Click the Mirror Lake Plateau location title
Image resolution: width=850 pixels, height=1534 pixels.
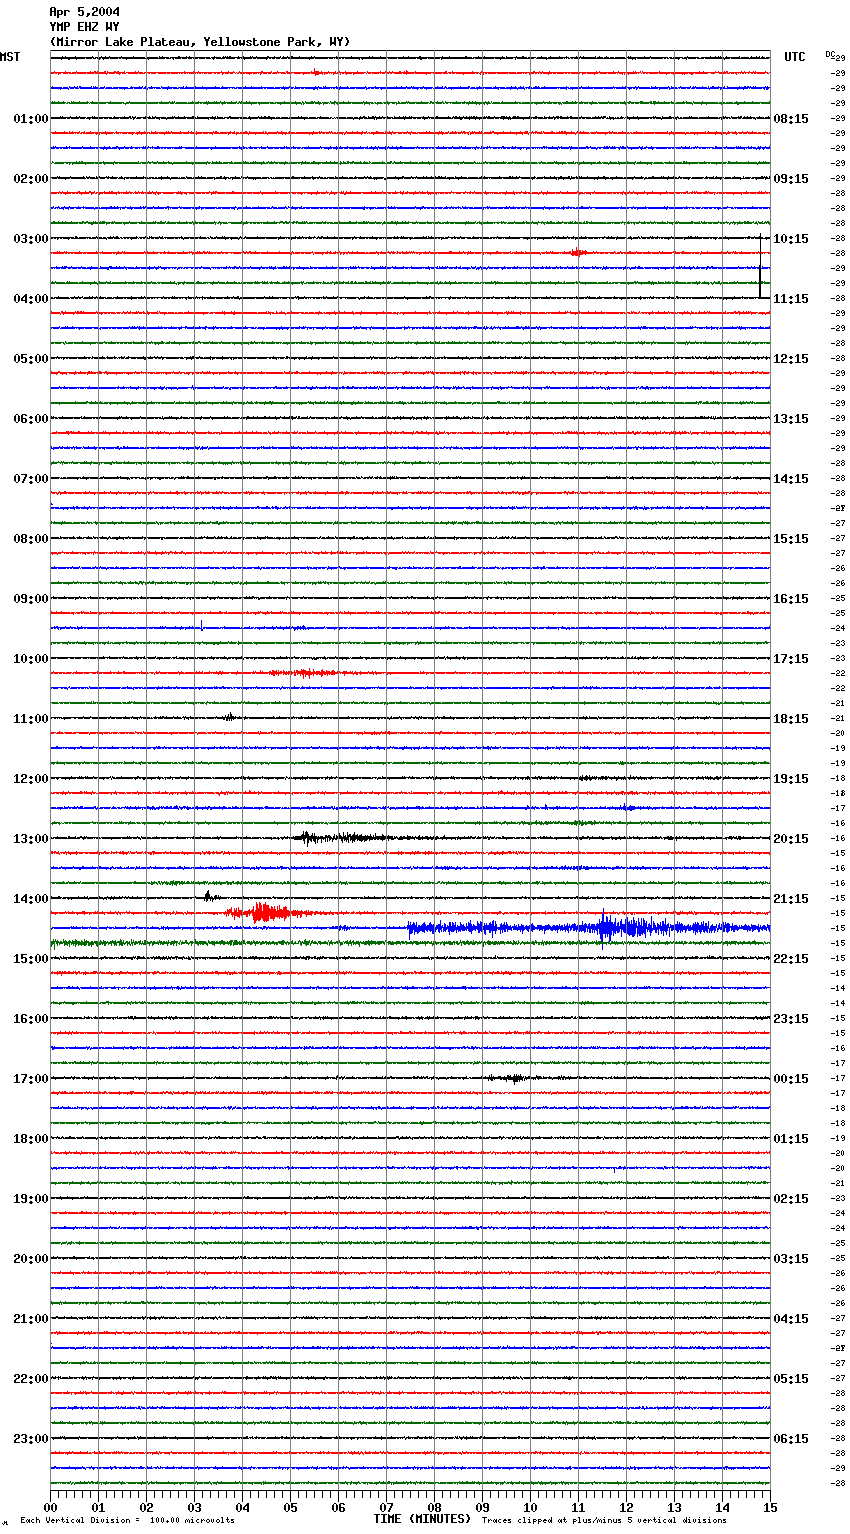200,42
